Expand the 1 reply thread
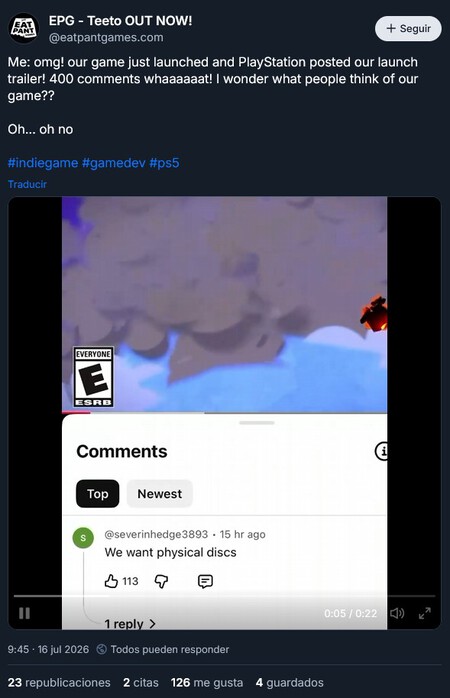This screenshot has height=698, width=450. (130, 624)
